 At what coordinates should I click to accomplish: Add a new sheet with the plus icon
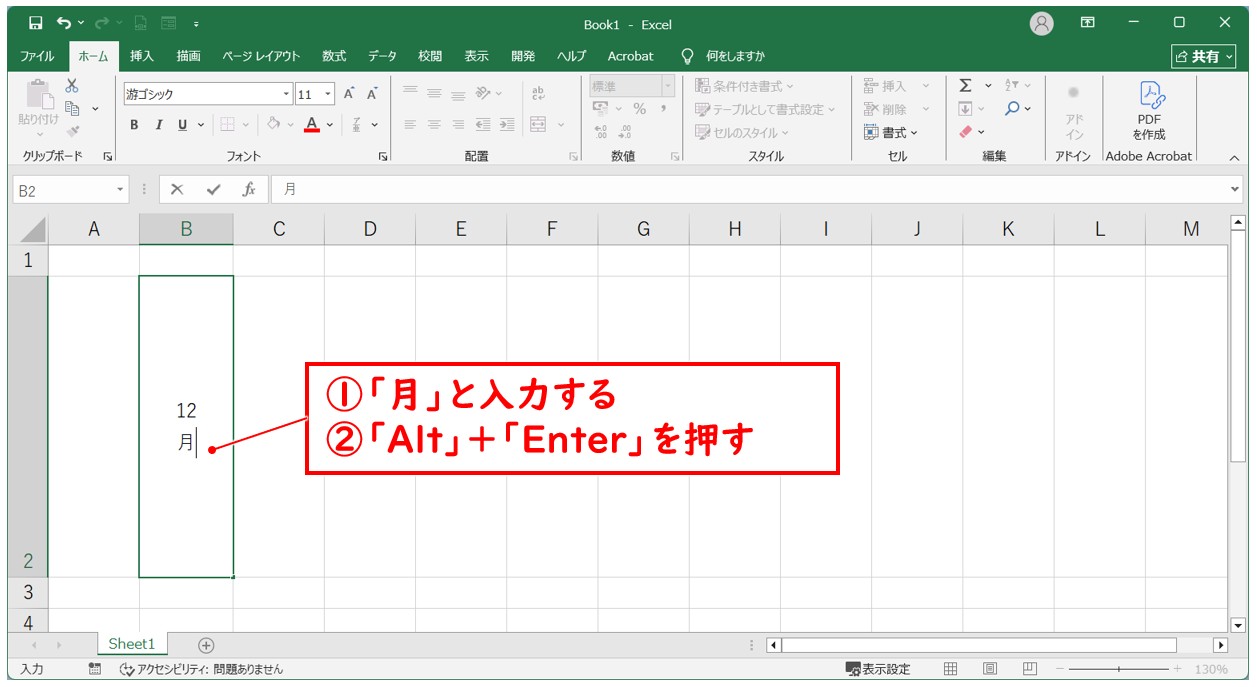pos(206,645)
